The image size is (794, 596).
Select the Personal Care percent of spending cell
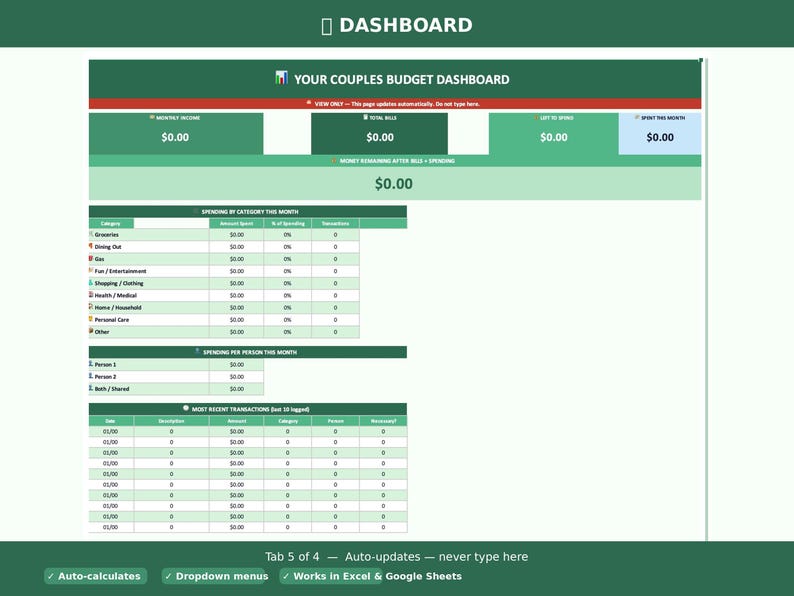(x=288, y=320)
